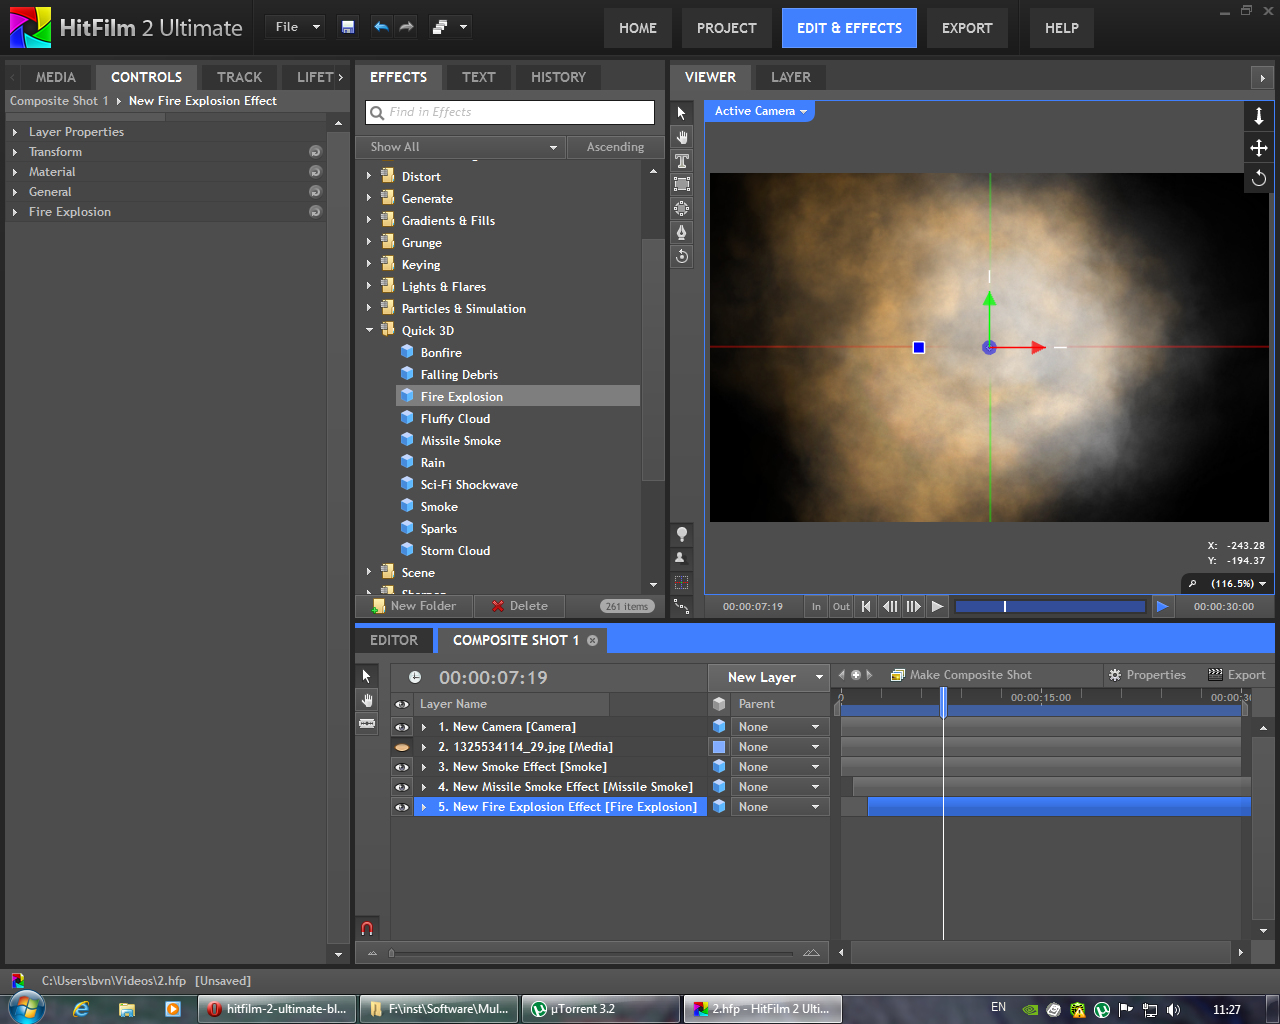The width and height of the screenshot is (1280, 1024).
Task: Hide the New Smoke Effect layer
Action: tap(402, 767)
